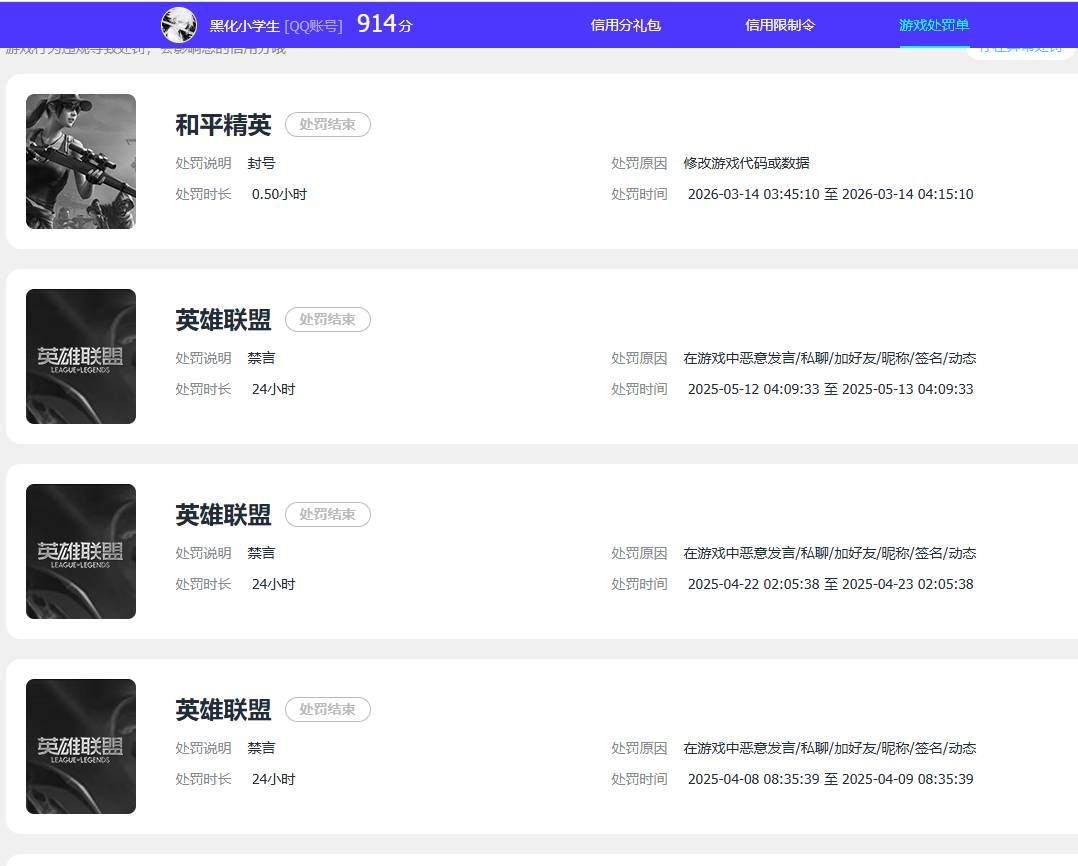
Task: Select the 游戏处罚单 tab
Action: [x=934, y=25]
